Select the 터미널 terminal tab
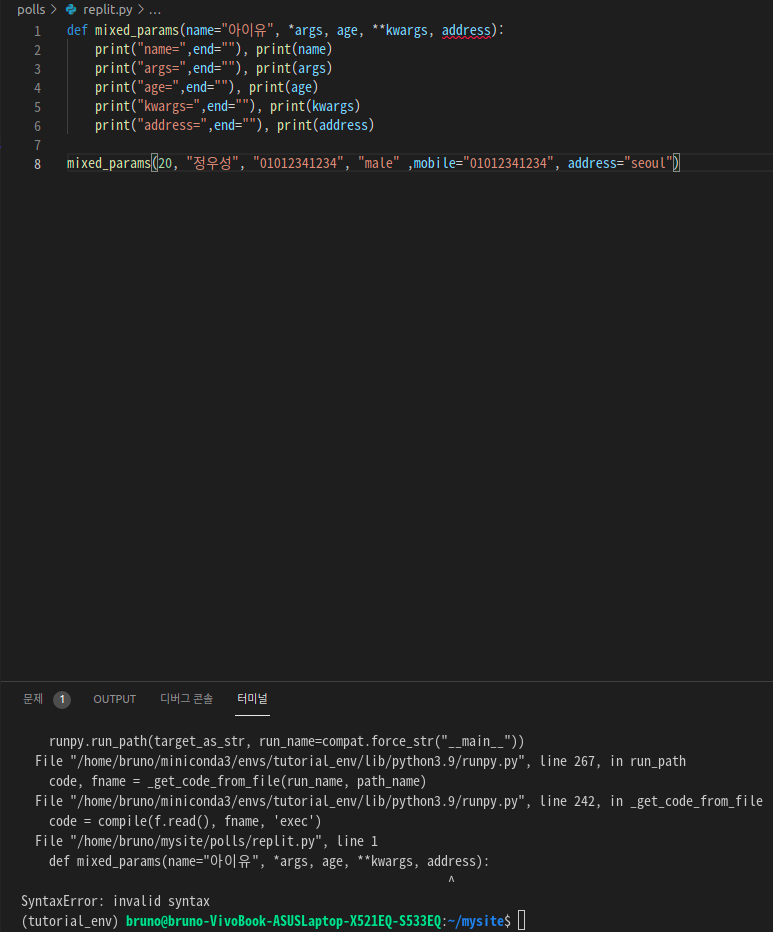 coord(253,698)
